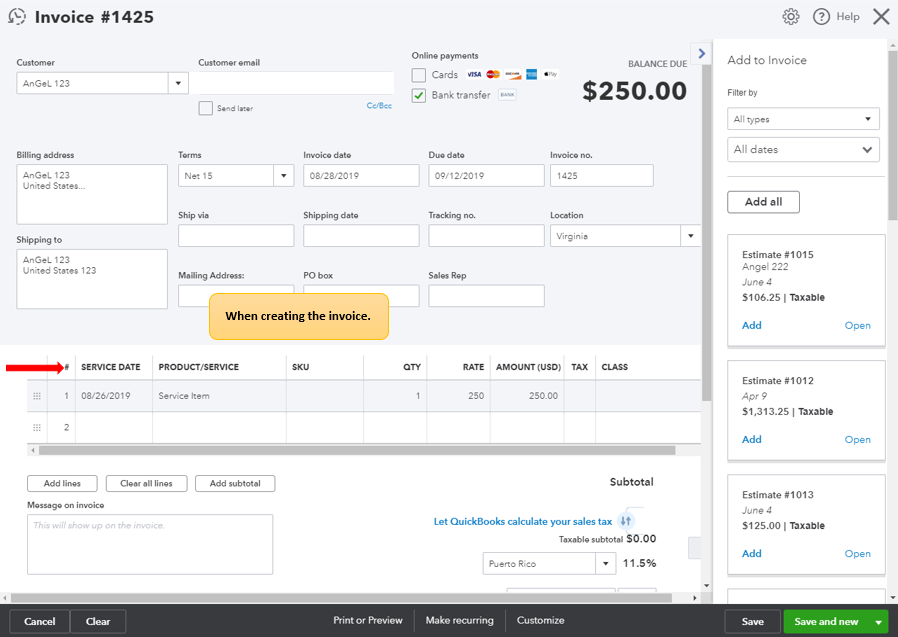898x637 pixels.
Task: Grab the drag handle on line 1
Action: (37, 396)
